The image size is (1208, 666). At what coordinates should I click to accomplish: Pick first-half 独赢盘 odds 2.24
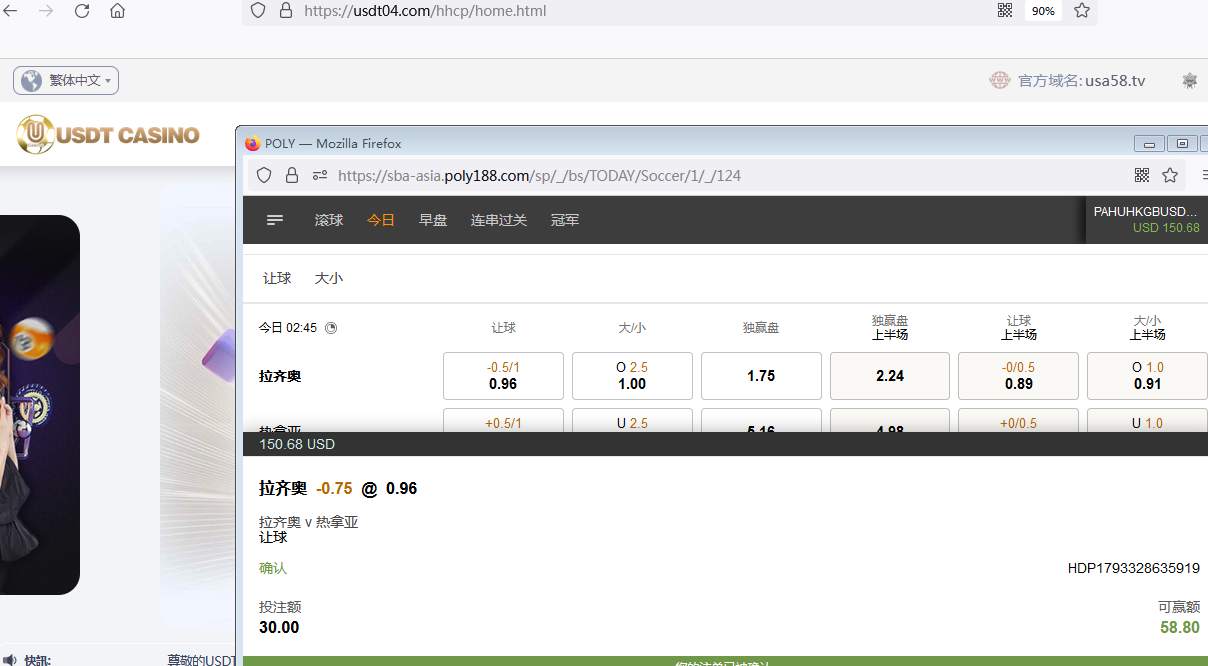(x=890, y=376)
